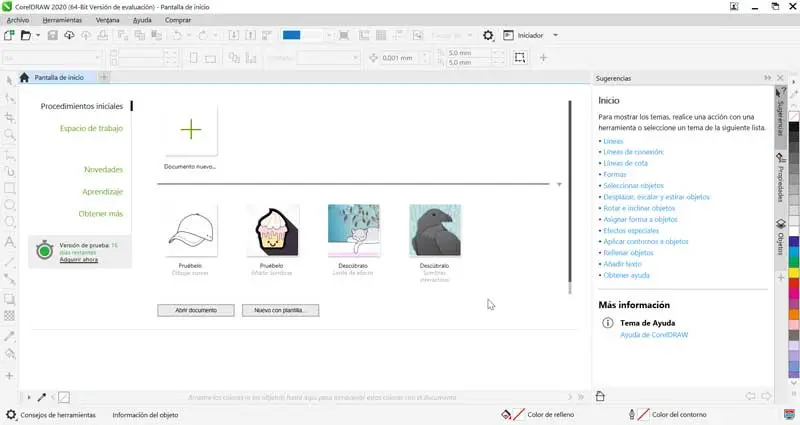Click the Documento nuevo plus thumbnail
Viewport: 800px width, 425px height.
point(191,130)
